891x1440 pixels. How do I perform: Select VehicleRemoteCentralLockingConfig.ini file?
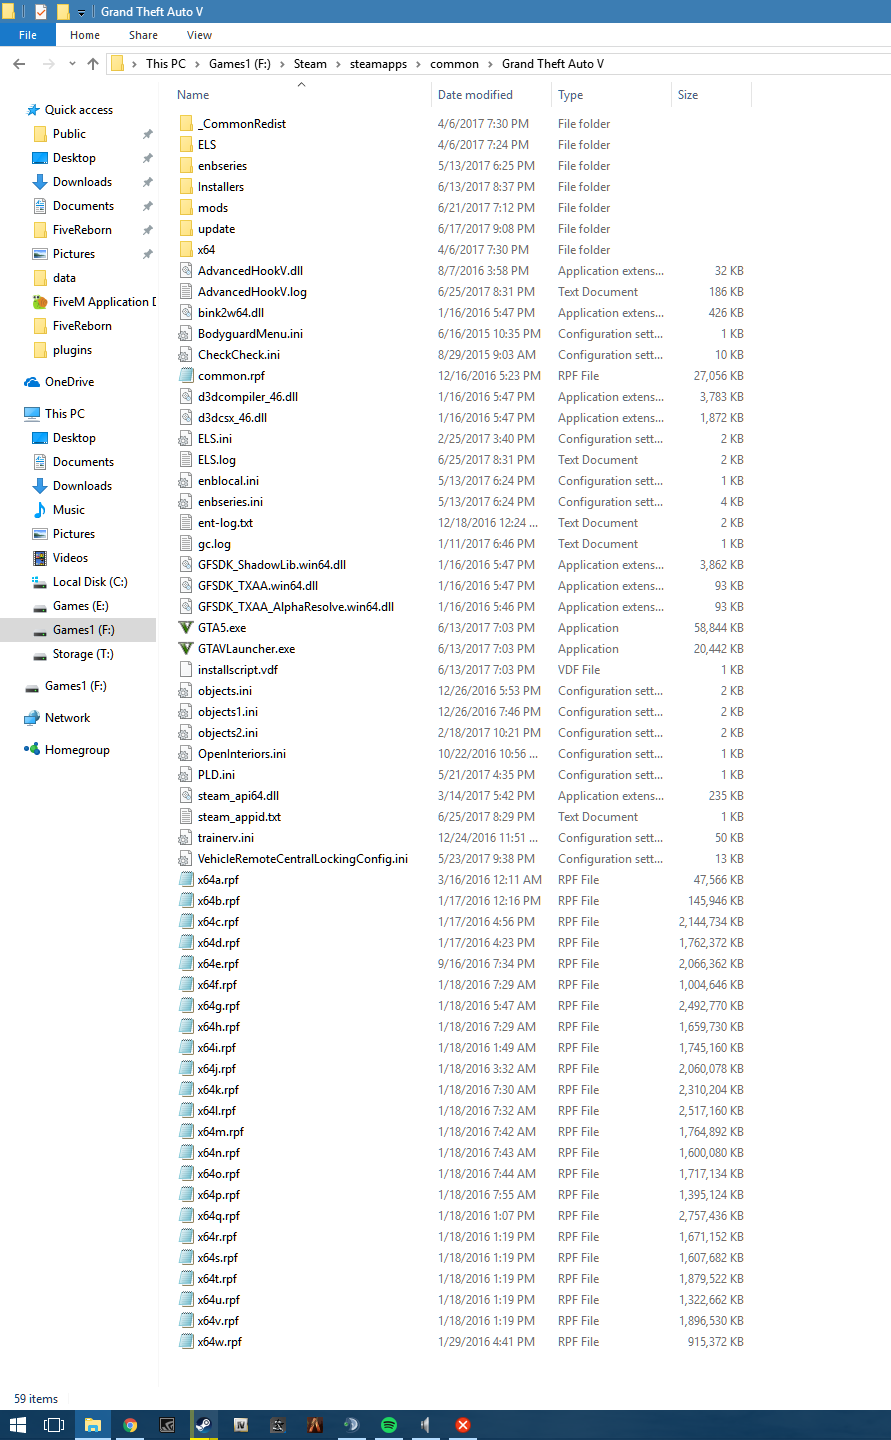point(303,859)
